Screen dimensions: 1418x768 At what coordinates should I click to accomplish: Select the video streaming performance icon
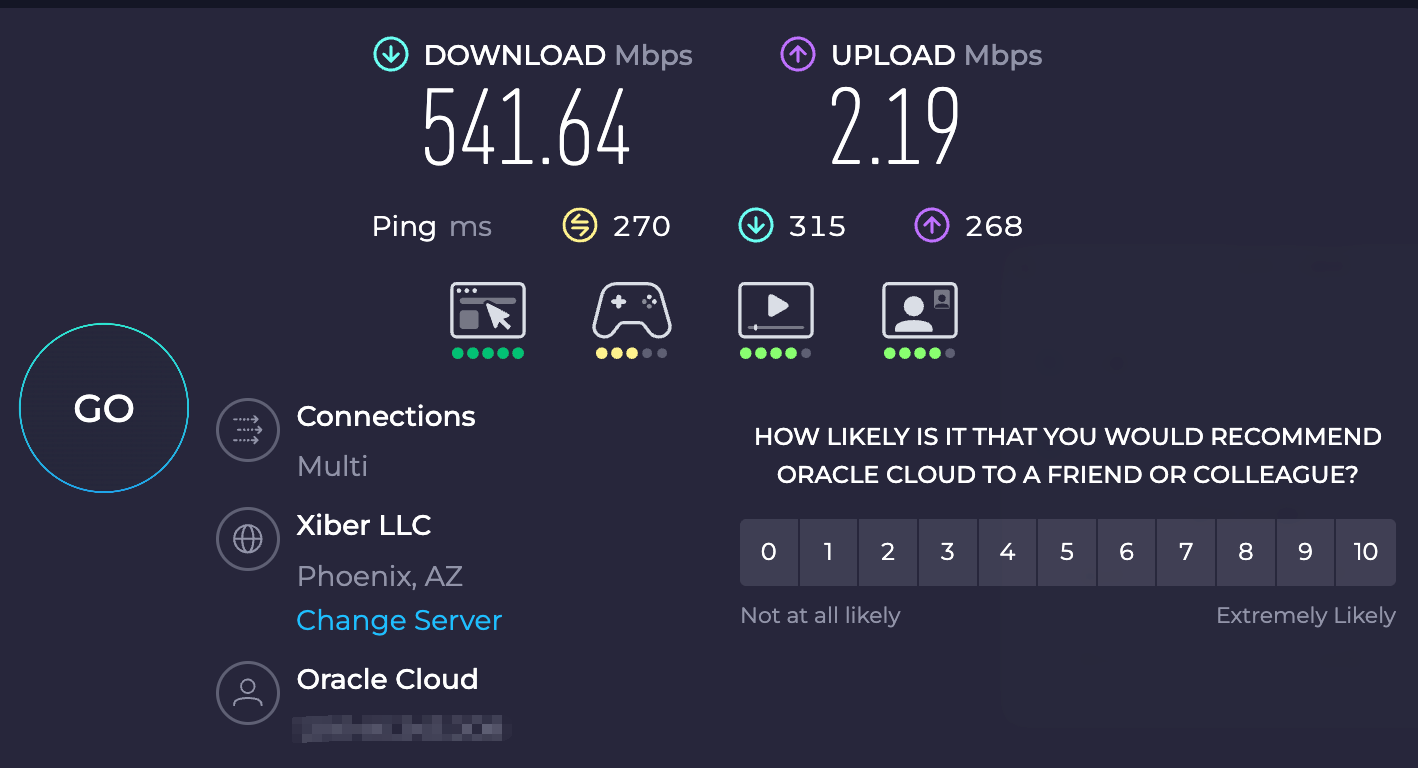click(775, 311)
